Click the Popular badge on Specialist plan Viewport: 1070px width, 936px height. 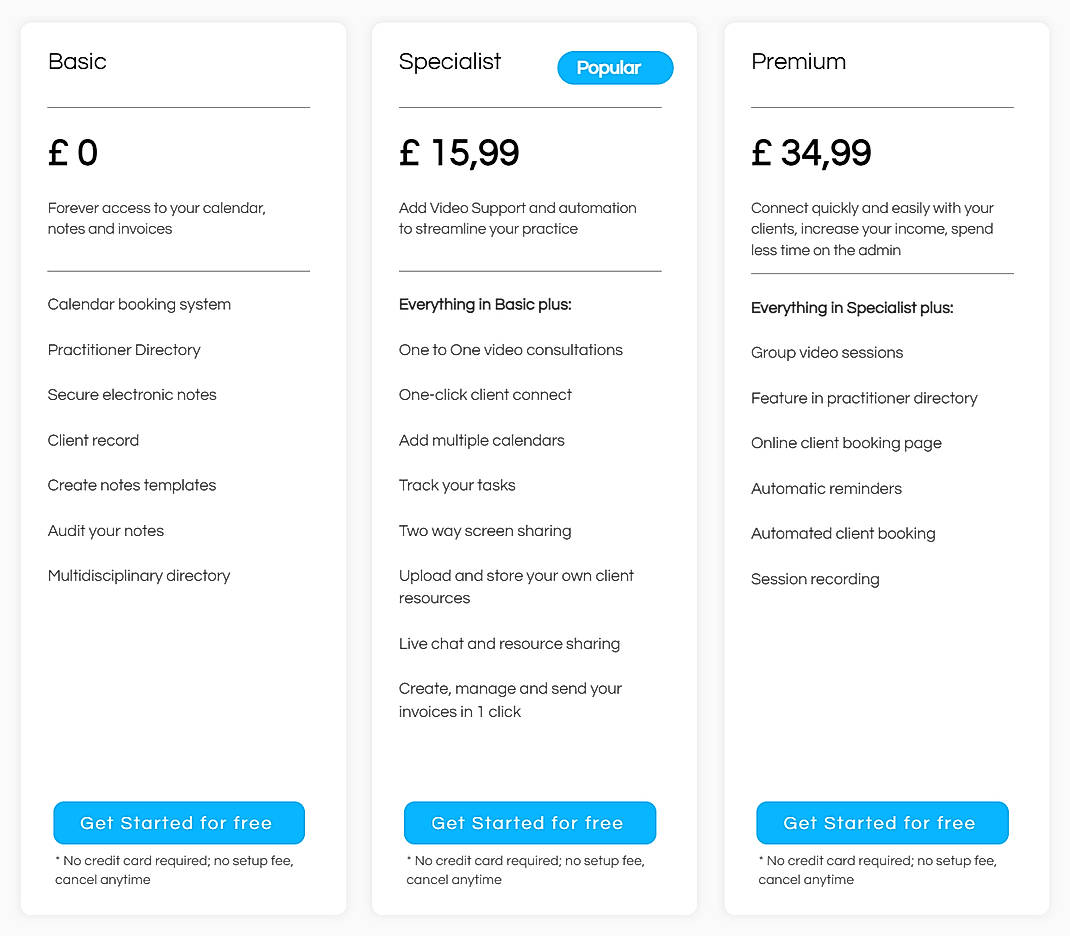click(615, 68)
